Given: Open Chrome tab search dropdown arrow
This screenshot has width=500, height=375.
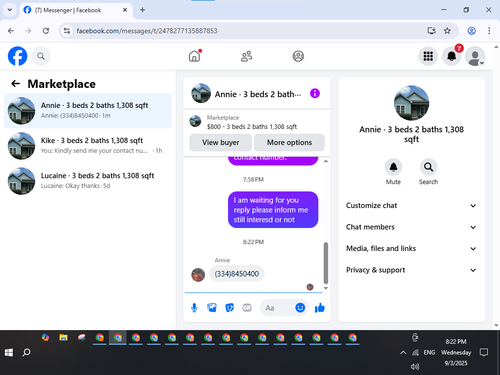Looking at the screenshot, I should click(10, 10).
